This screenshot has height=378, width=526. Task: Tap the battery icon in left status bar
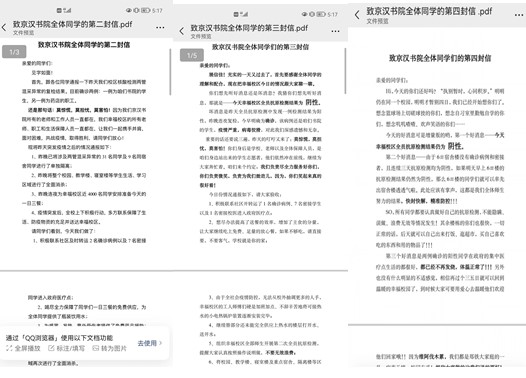(145, 10)
